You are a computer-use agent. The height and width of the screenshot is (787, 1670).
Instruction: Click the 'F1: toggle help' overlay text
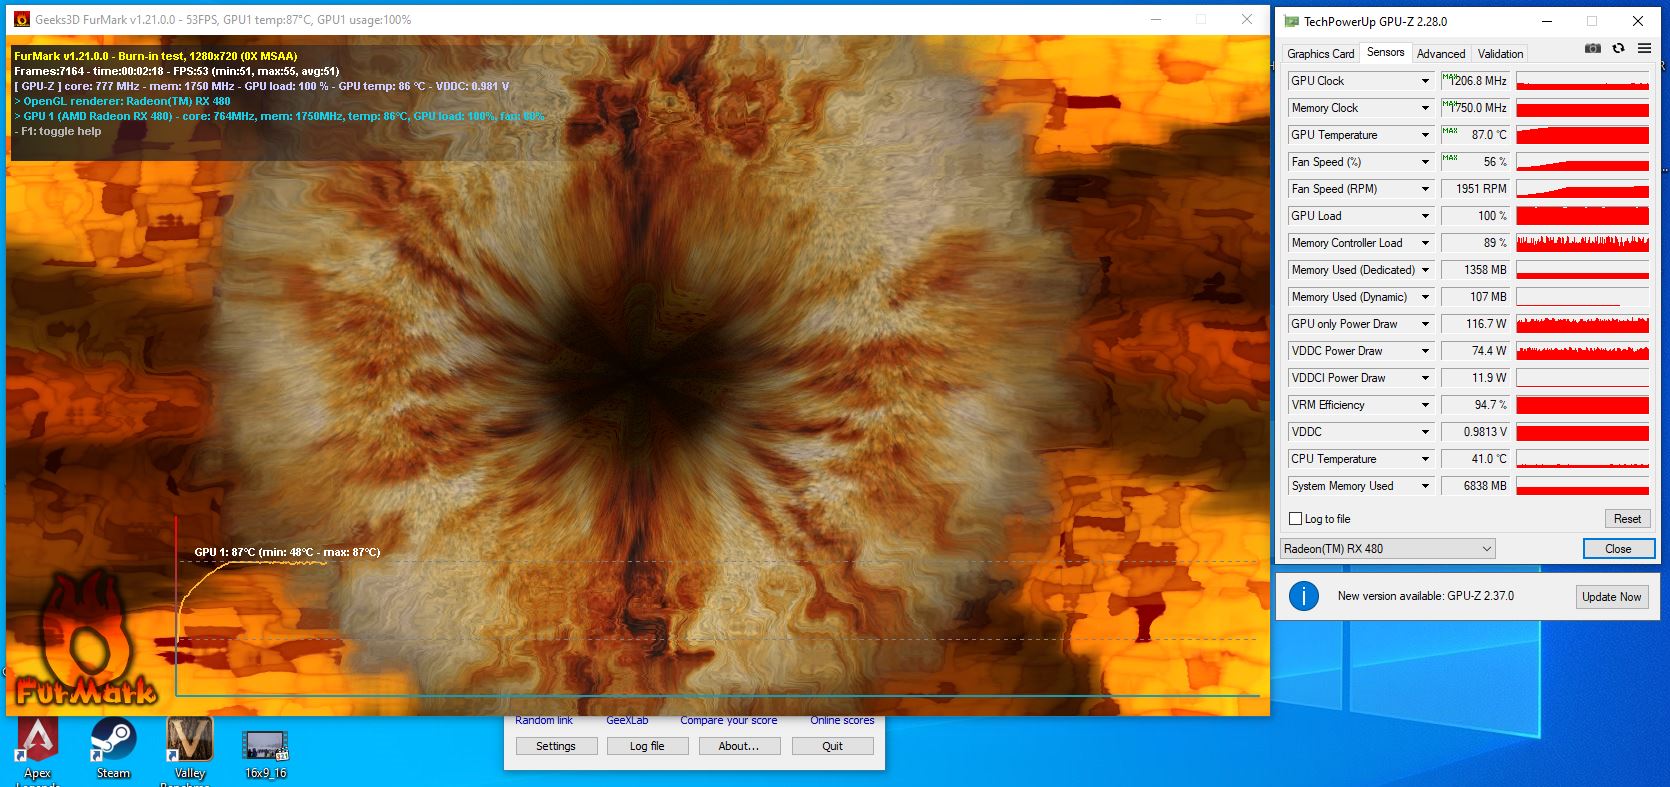pyautogui.click(x=58, y=131)
